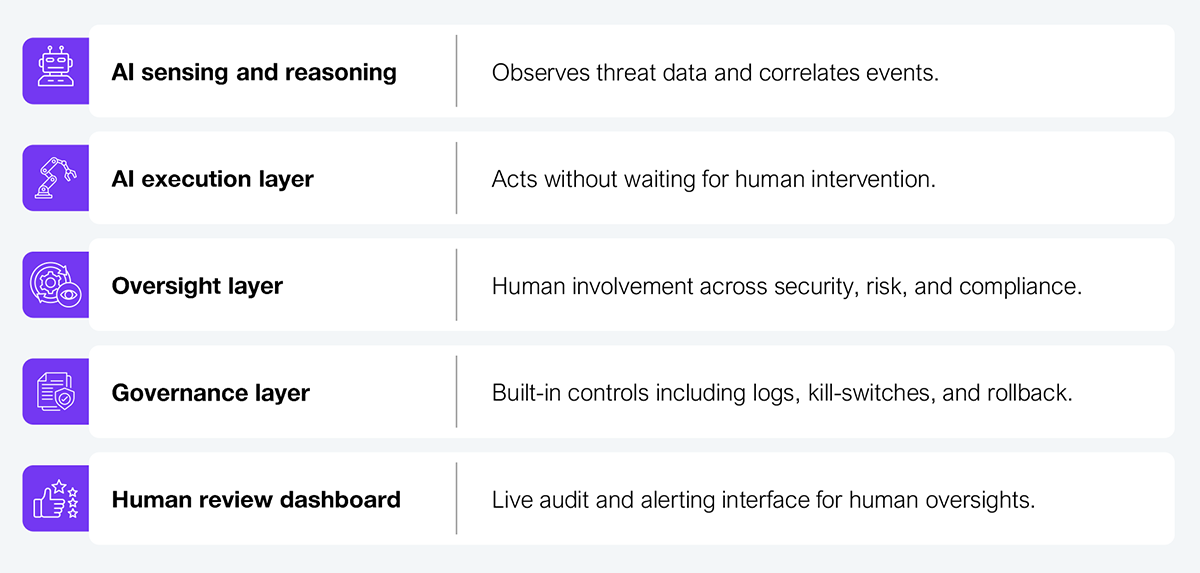
Task: Click the live audit and alerting description
Action: click(763, 500)
